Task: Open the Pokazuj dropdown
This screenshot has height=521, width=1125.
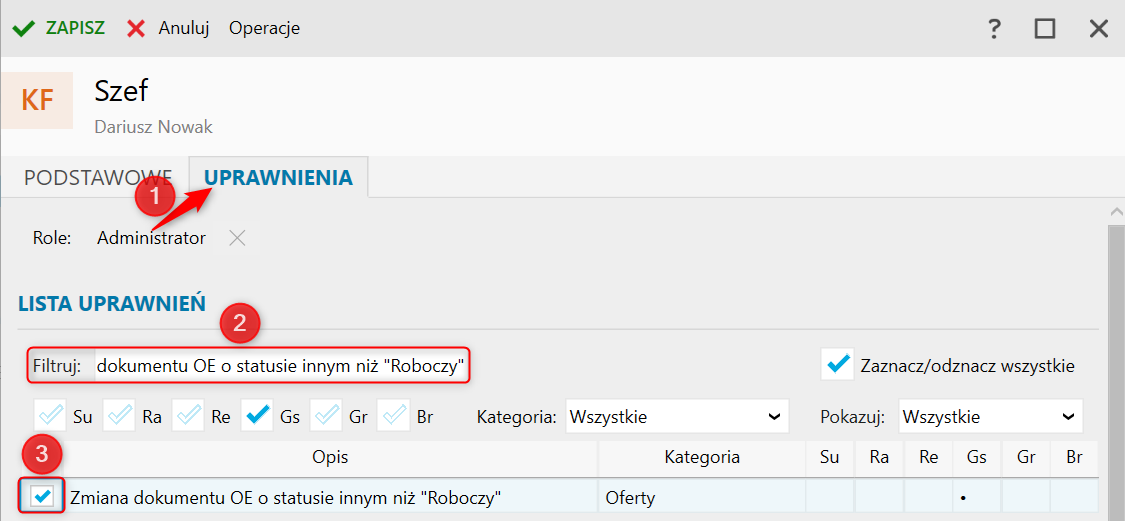Action: point(990,416)
